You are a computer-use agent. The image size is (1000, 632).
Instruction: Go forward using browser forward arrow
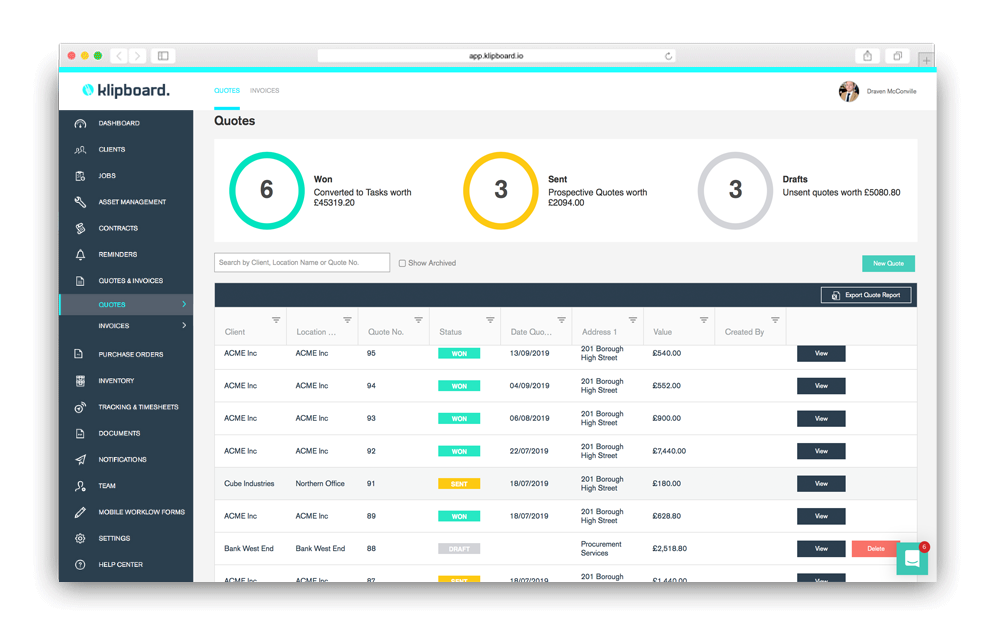coord(137,56)
